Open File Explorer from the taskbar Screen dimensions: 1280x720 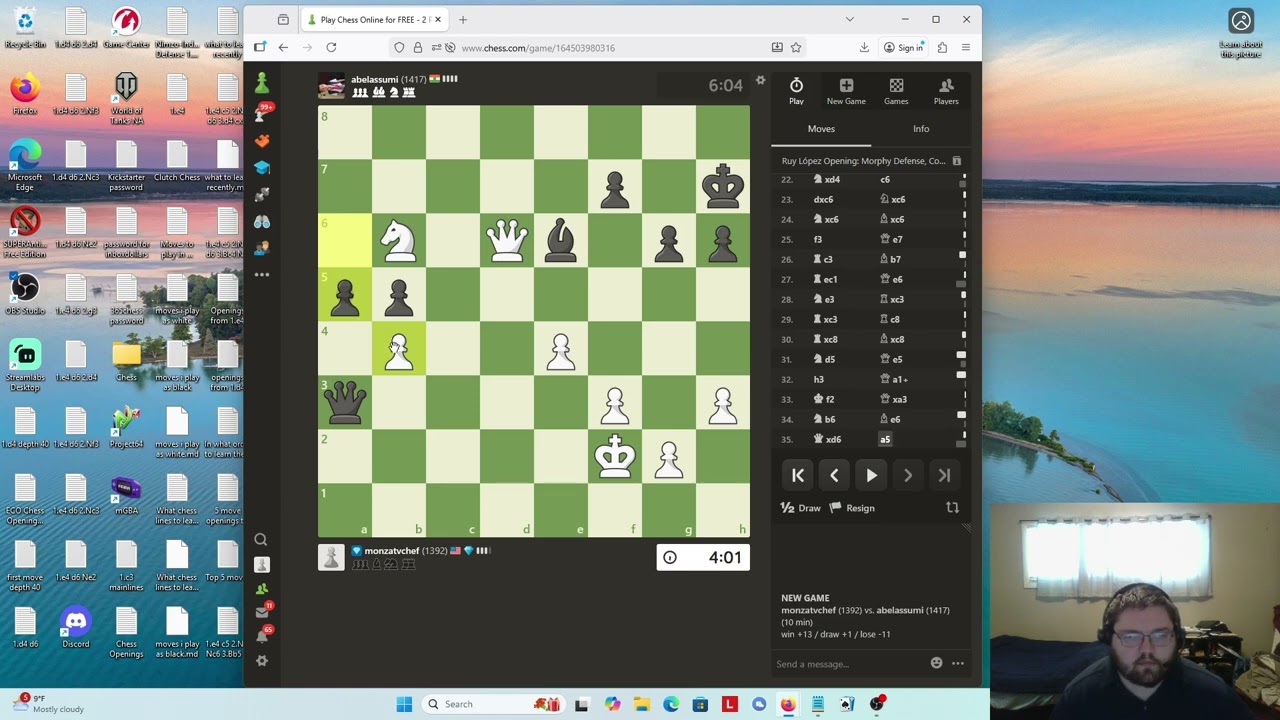pyautogui.click(x=641, y=704)
